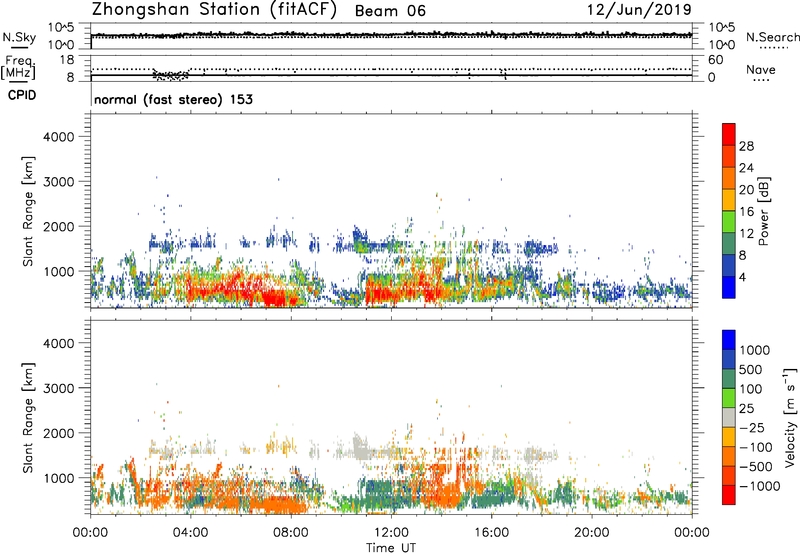Viewport: 800px width, 554px height.
Task: Click the '24' label on power colorbar
Action: 746,168
